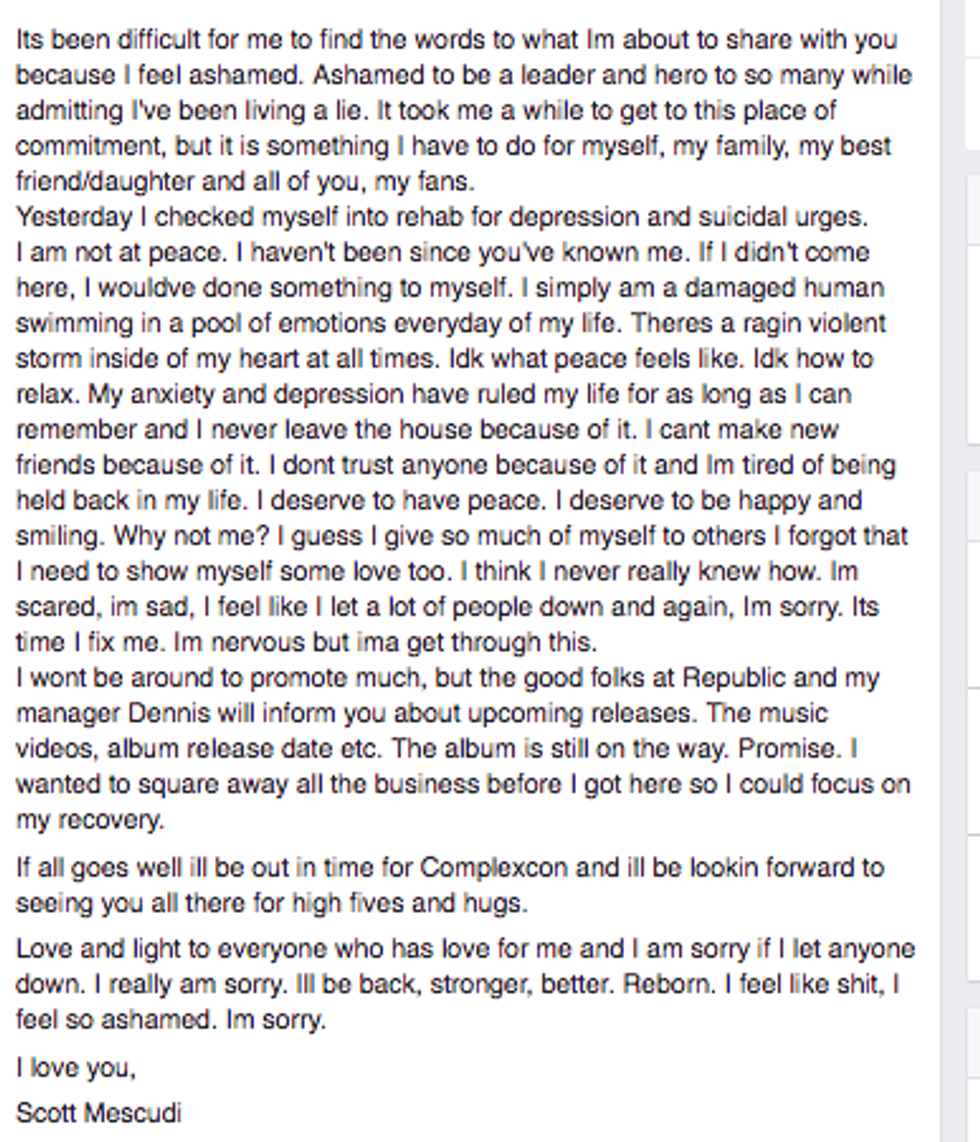The image size is (980, 1142).
Task: Click the "Love and light" opening words
Action: 92,948
